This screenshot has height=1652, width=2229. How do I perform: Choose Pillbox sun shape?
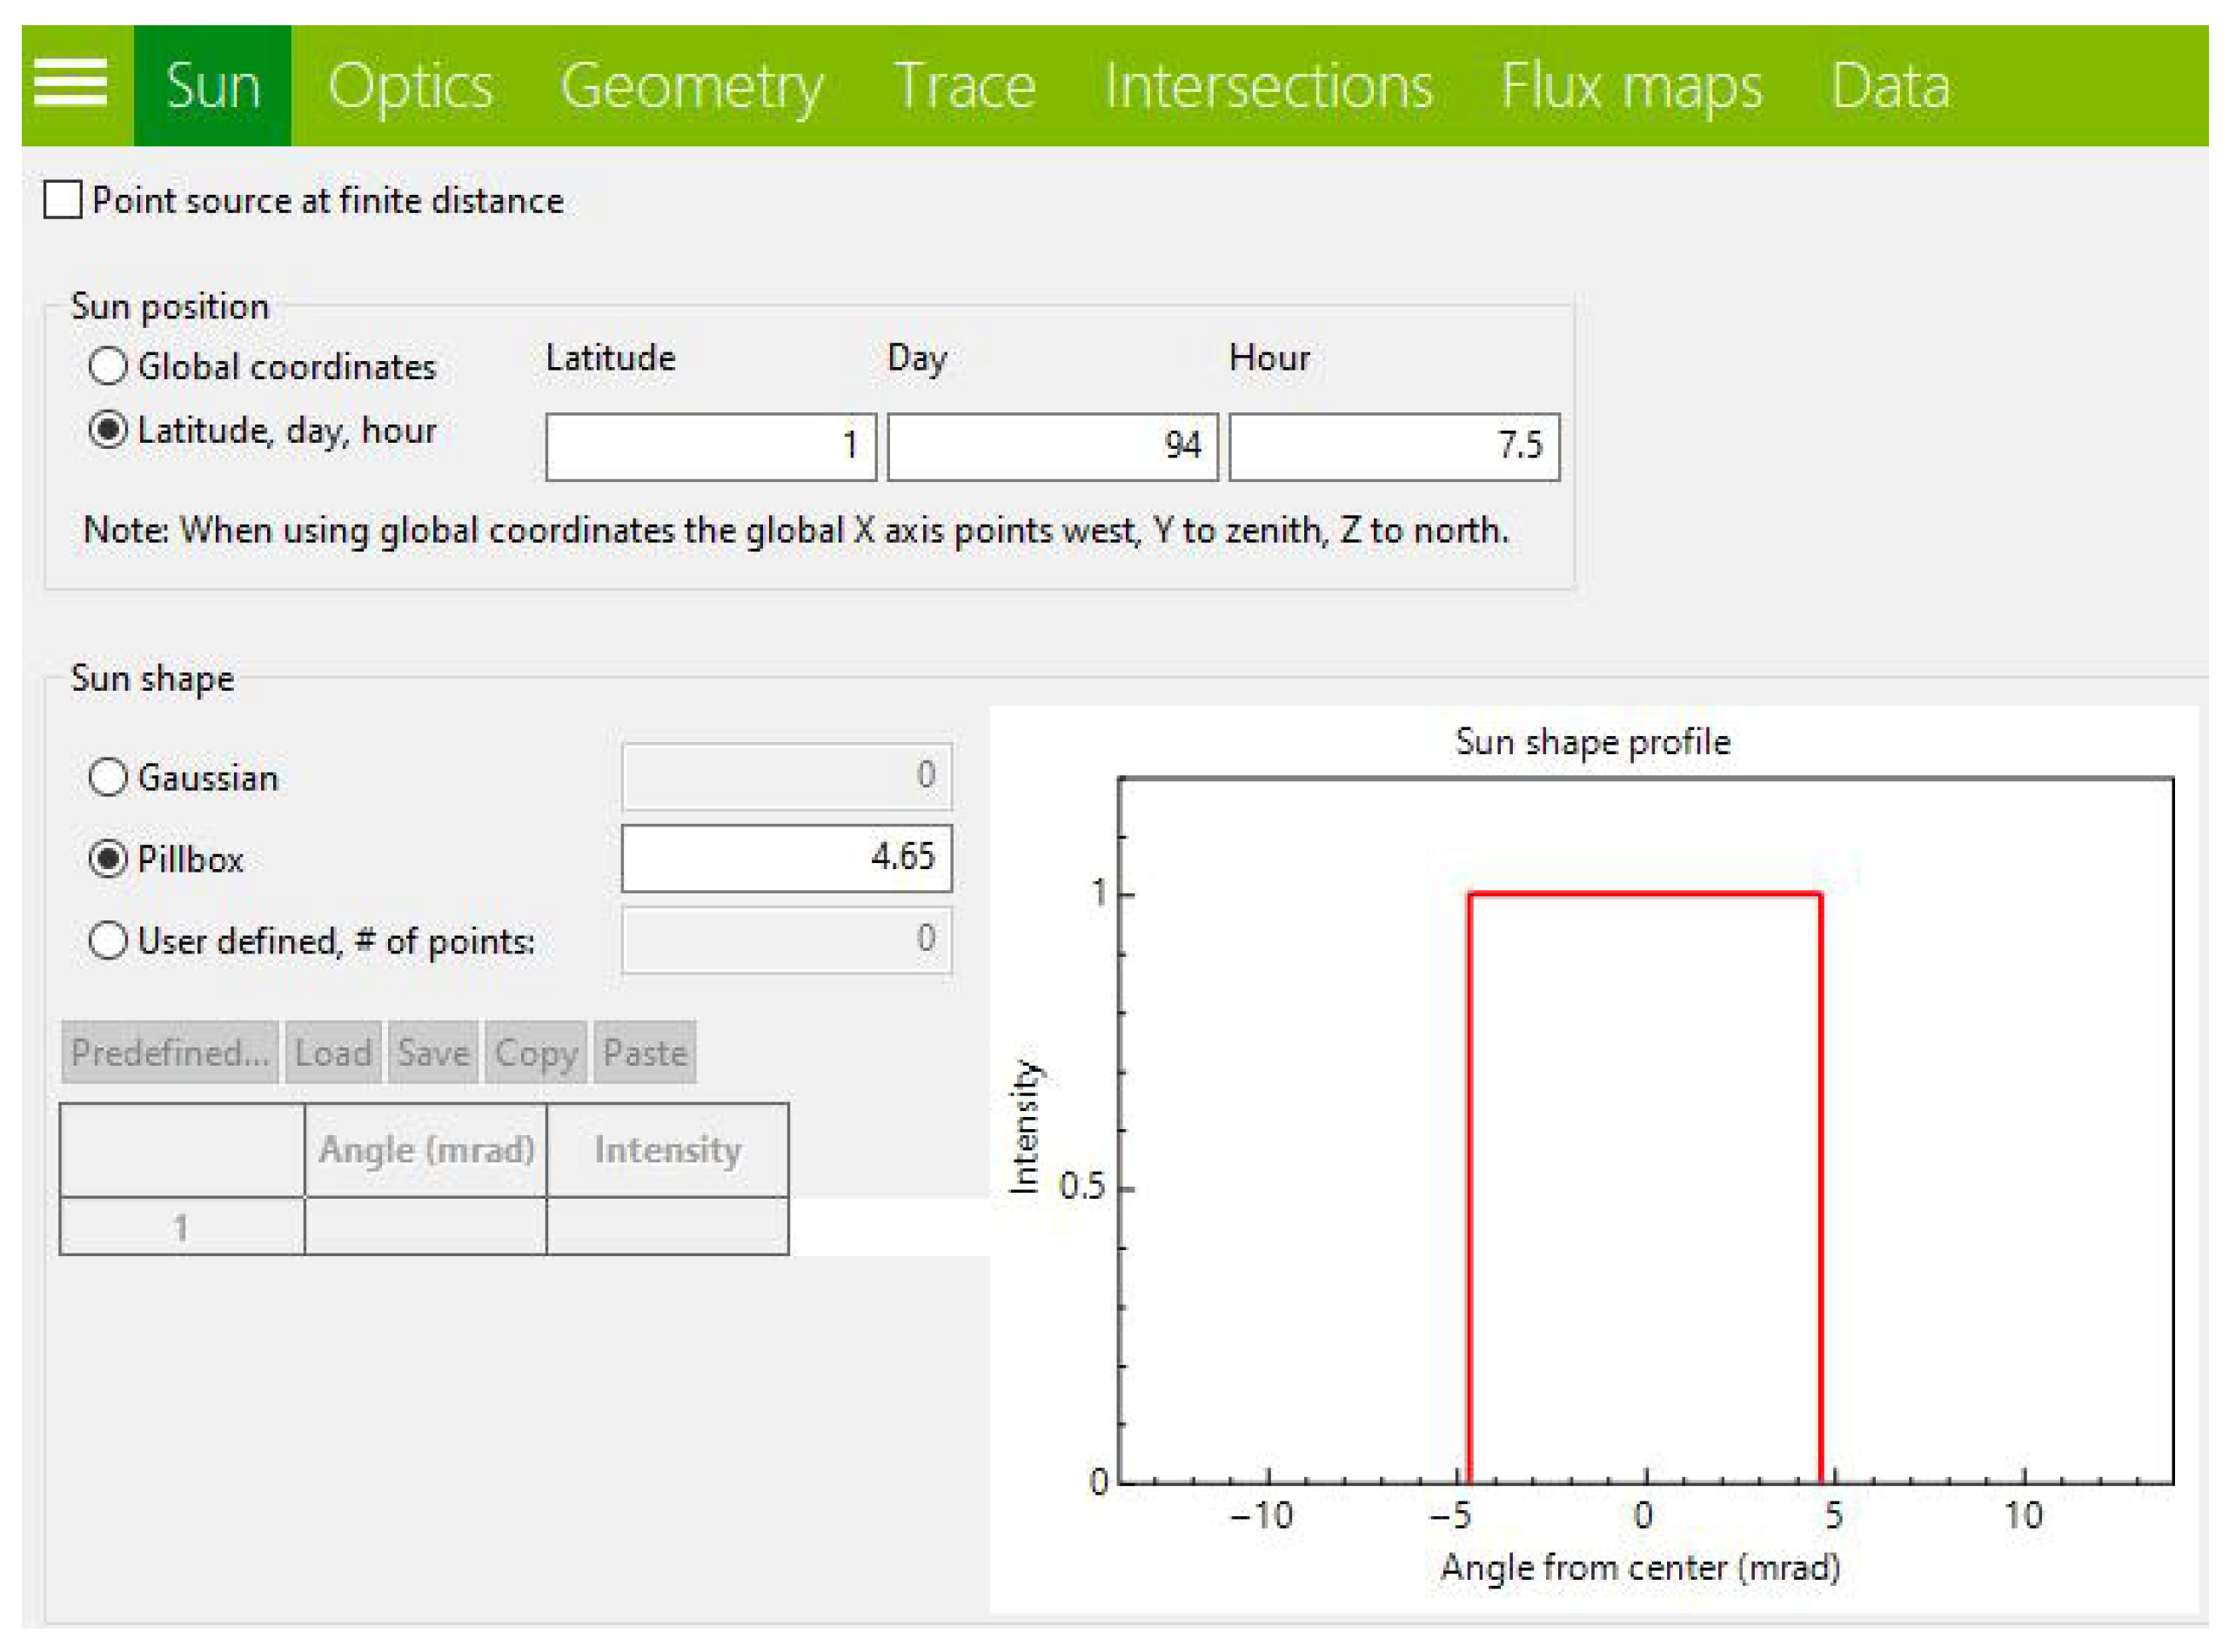click(x=108, y=858)
